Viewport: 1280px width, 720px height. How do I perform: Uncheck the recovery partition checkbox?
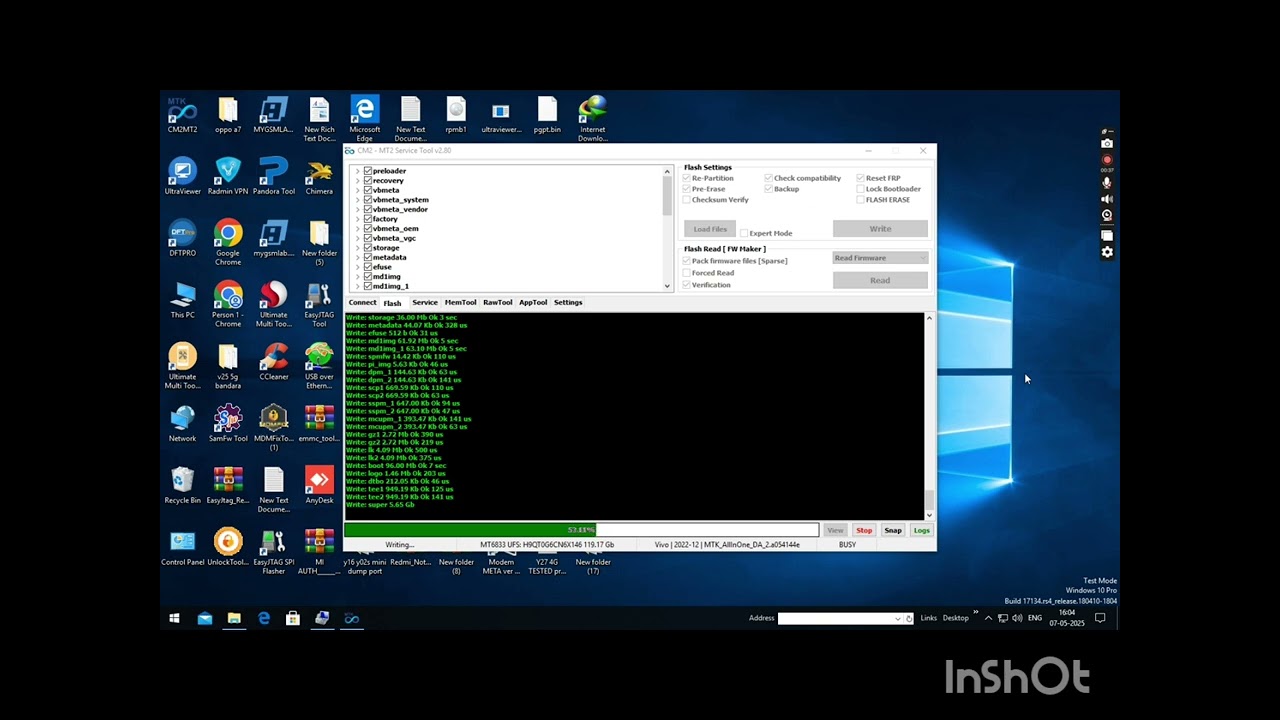[368, 180]
